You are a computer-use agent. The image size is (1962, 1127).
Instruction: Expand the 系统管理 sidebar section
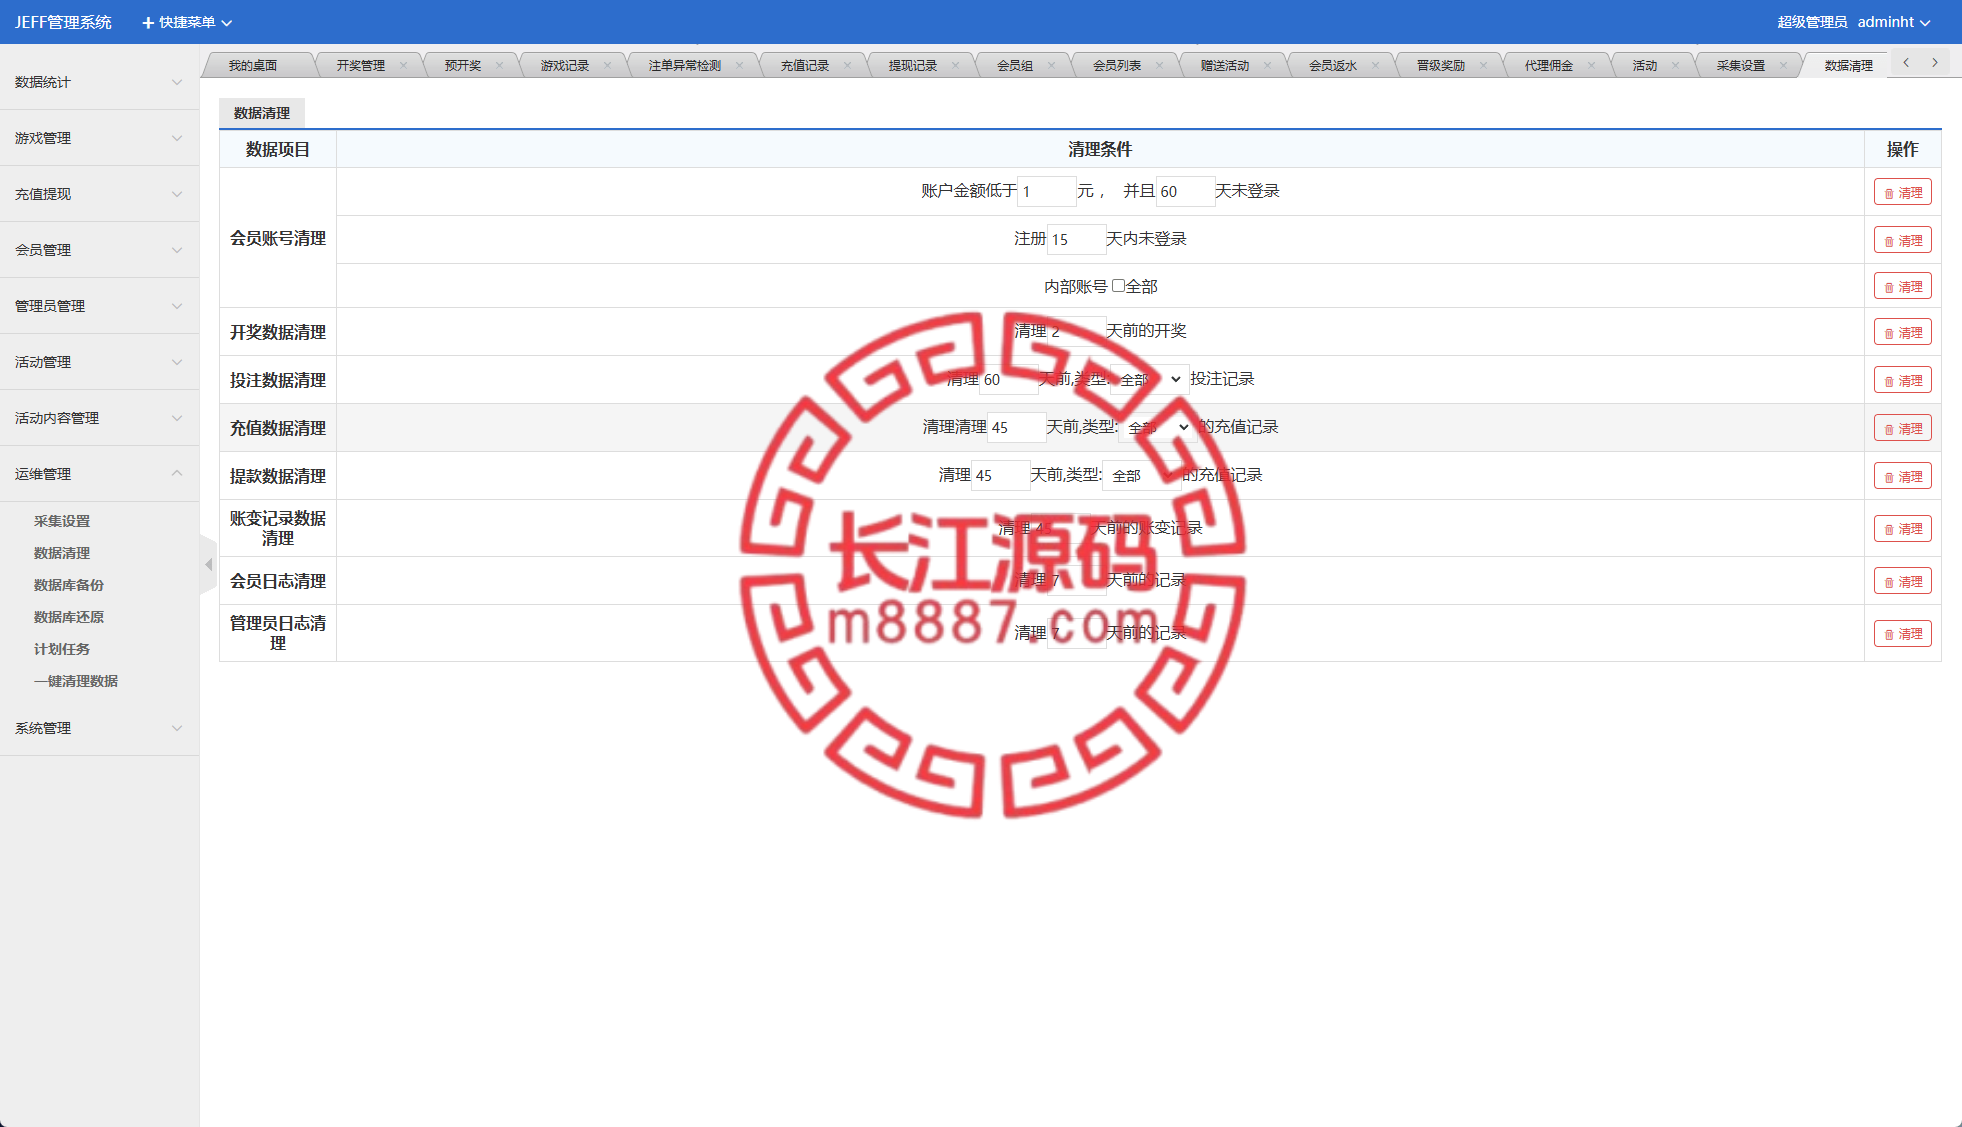pyautogui.click(x=99, y=728)
